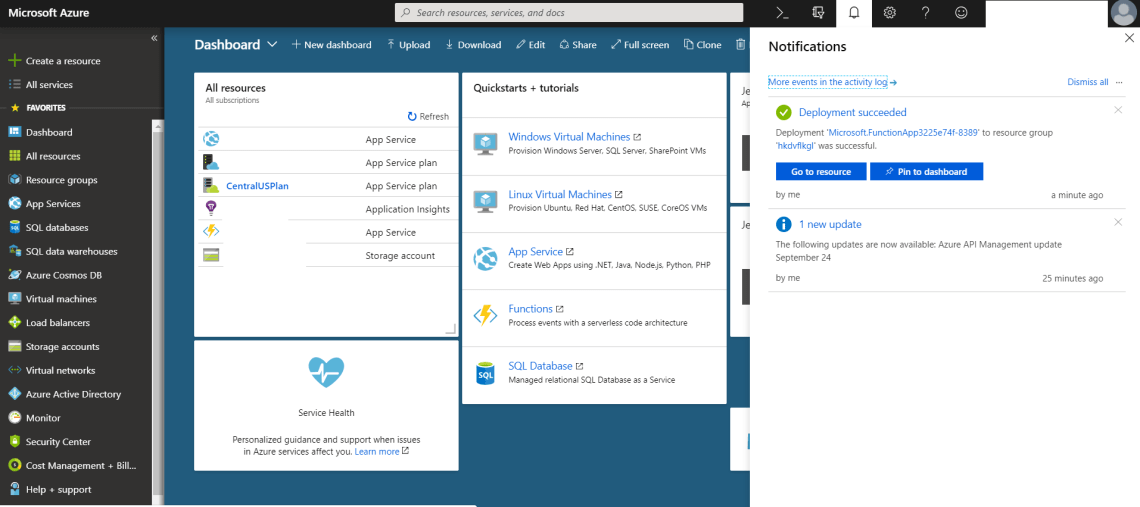The image size is (1140, 507).
Task: Click the Go to resource button
Action: (x=821, y=172)
